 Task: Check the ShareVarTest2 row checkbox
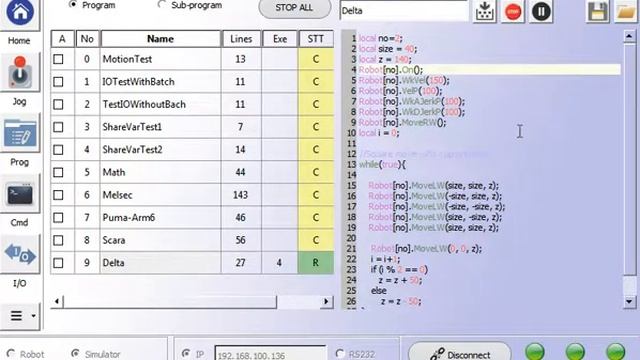pos(58,150)
